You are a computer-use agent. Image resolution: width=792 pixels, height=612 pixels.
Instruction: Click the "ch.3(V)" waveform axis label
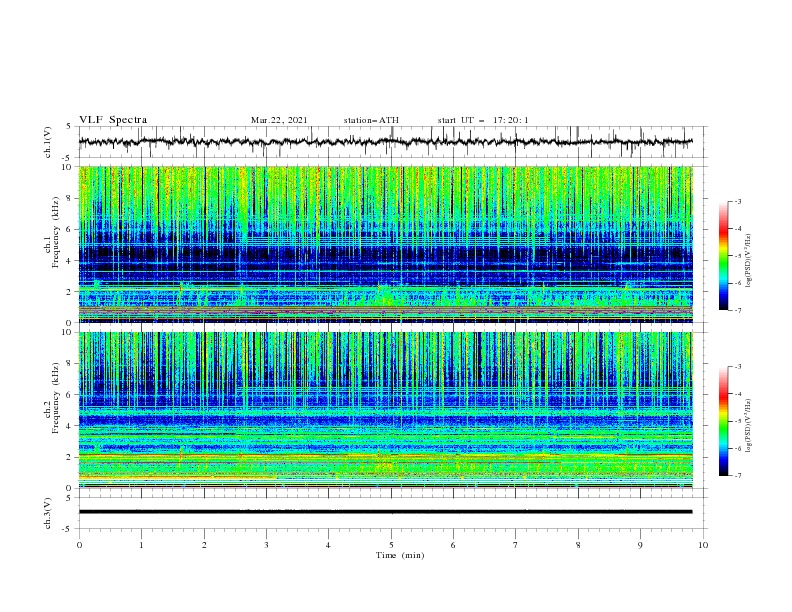[48, 513]
